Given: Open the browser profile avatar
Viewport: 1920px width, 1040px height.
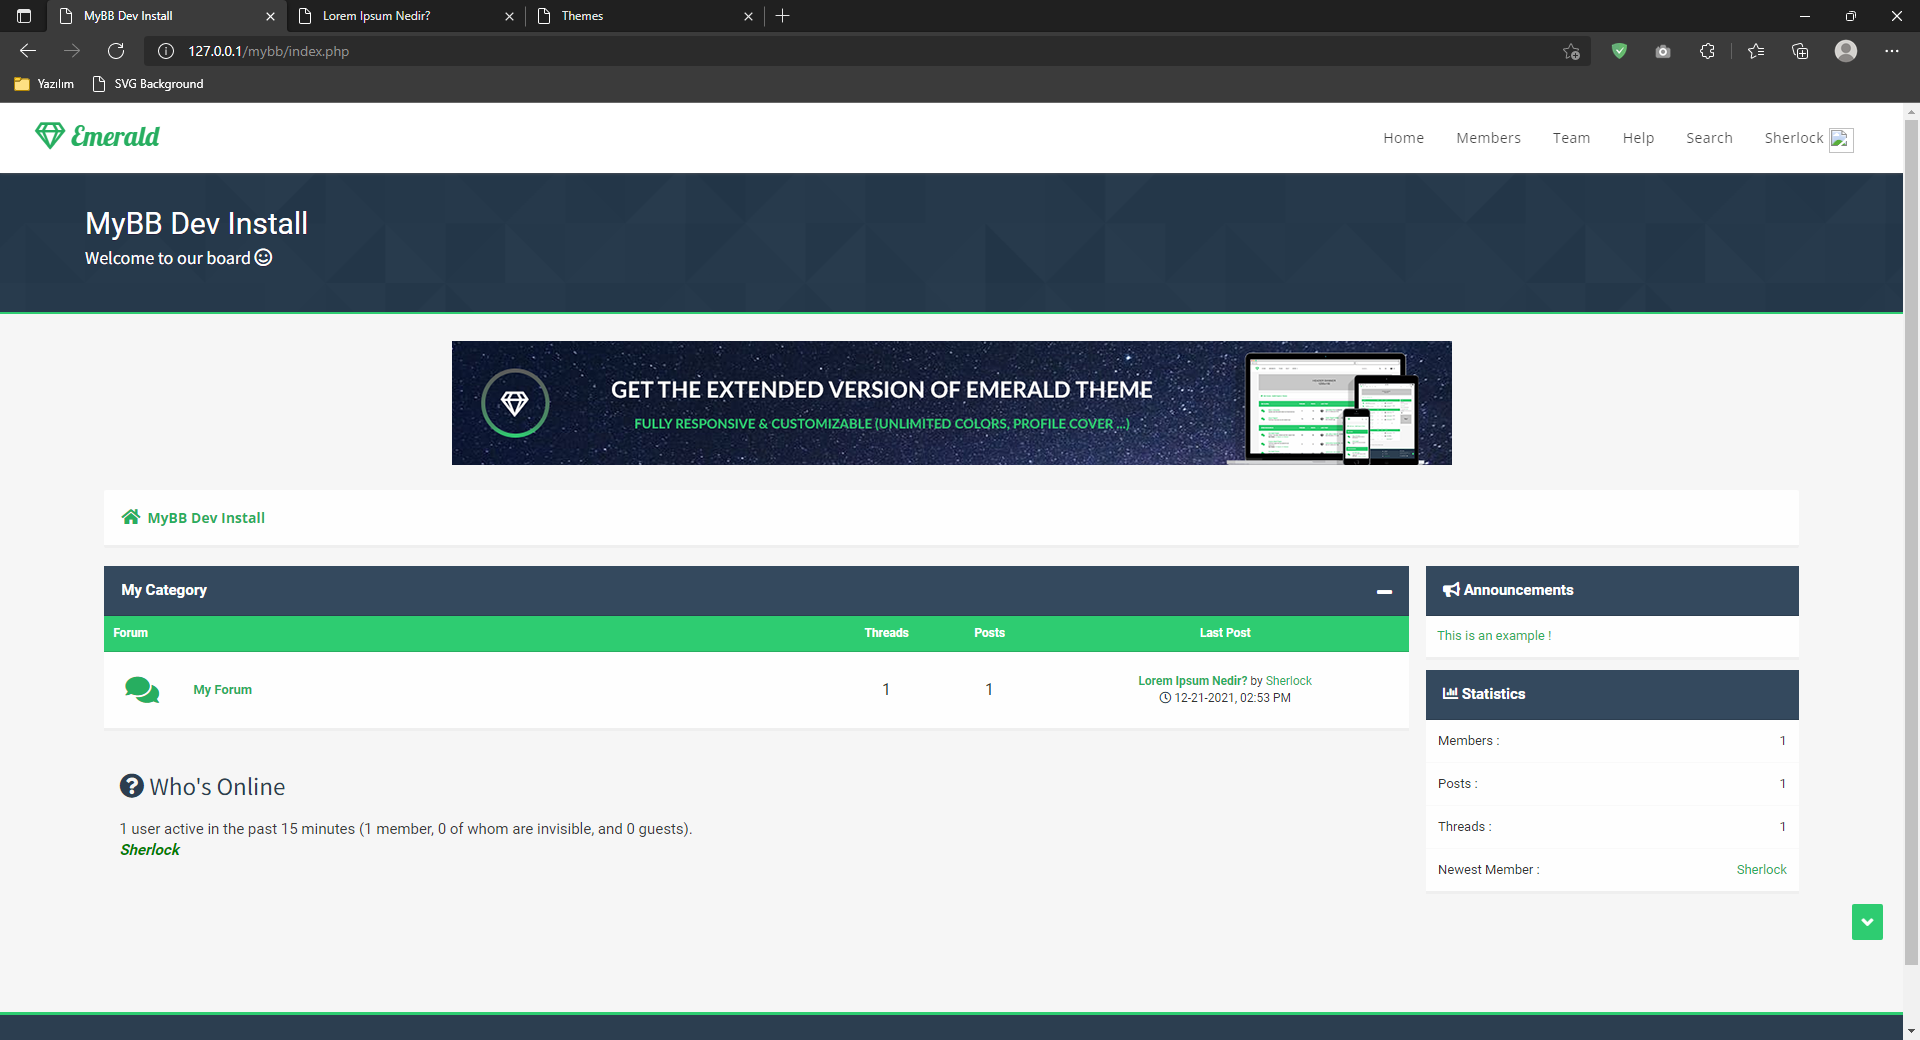Looking at the screenshot, I should click(x=1846, y=51).
